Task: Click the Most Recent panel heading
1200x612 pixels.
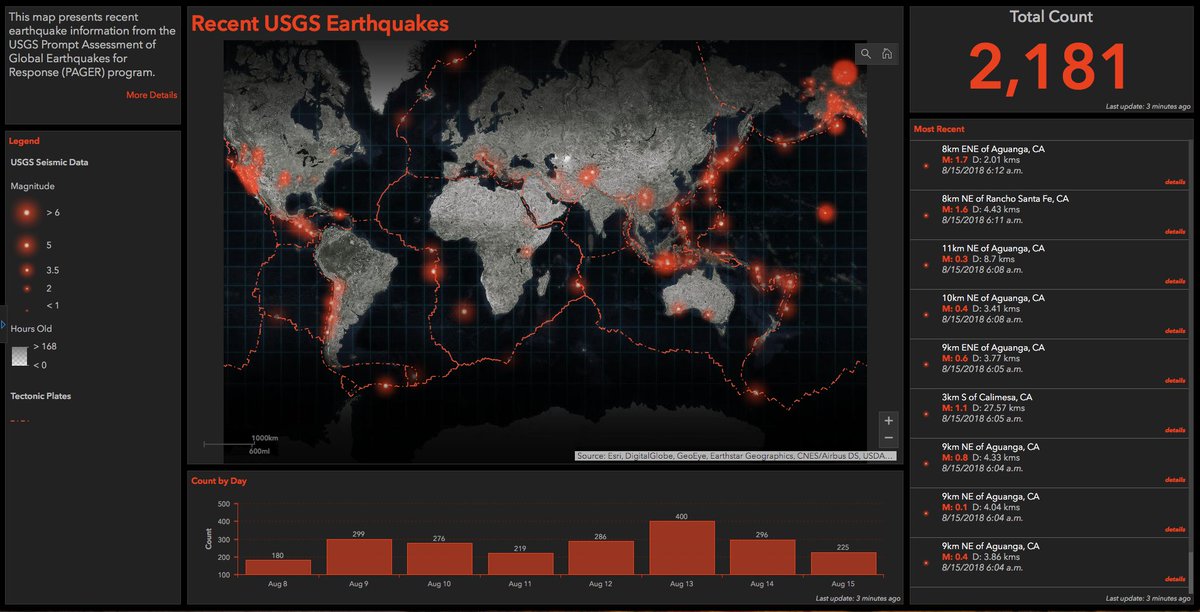Action: point(939,129)
